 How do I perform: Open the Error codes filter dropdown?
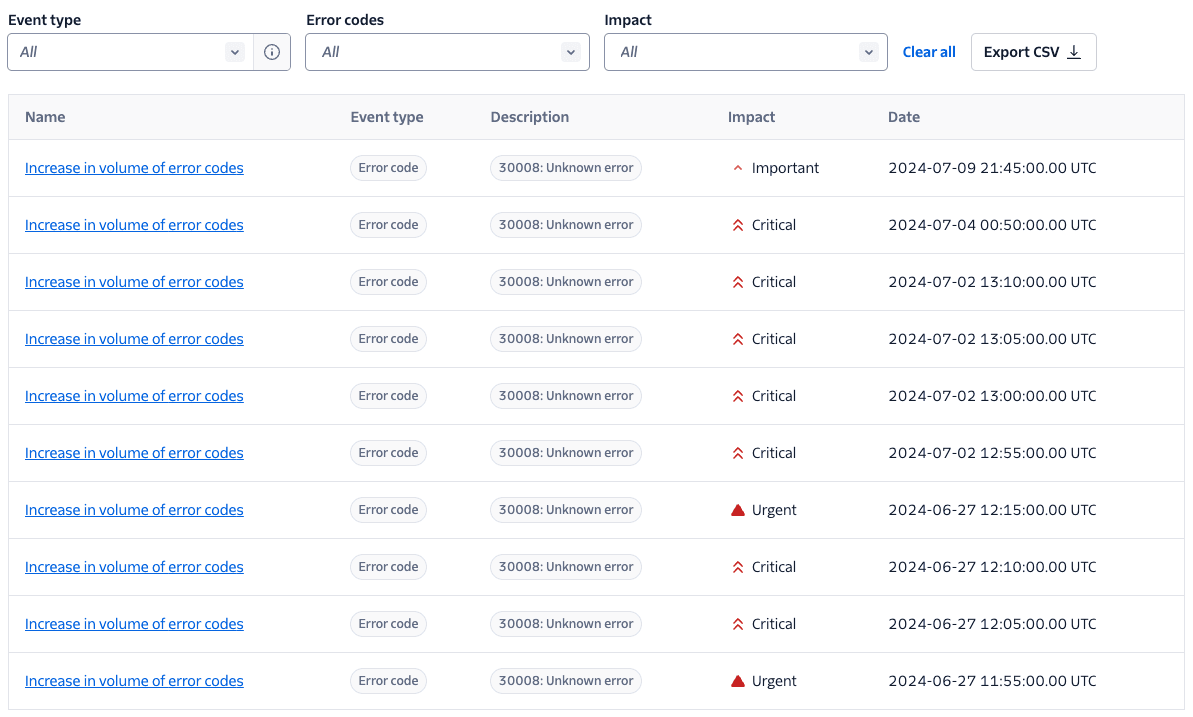click(x=446, y=51)
